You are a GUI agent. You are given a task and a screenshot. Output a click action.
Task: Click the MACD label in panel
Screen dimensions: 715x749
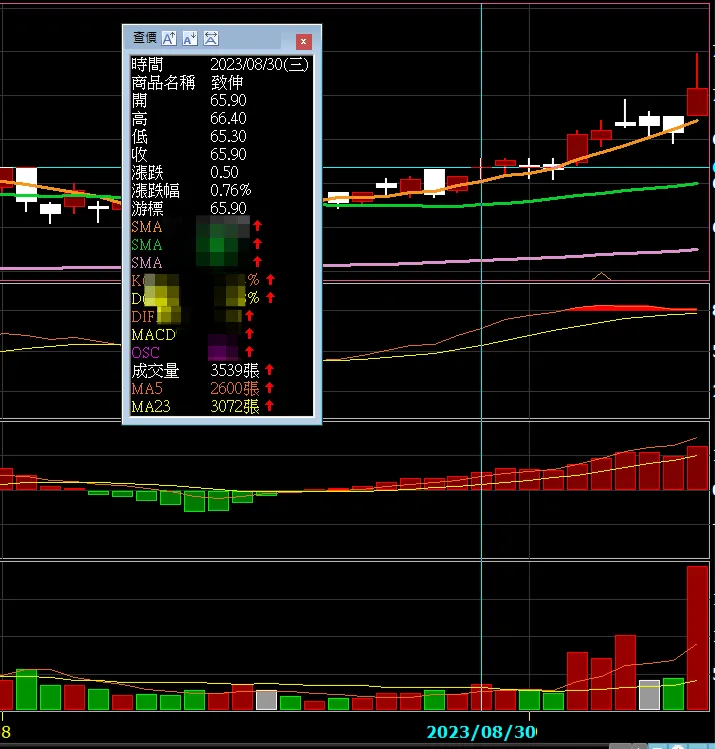coord(153,335)
